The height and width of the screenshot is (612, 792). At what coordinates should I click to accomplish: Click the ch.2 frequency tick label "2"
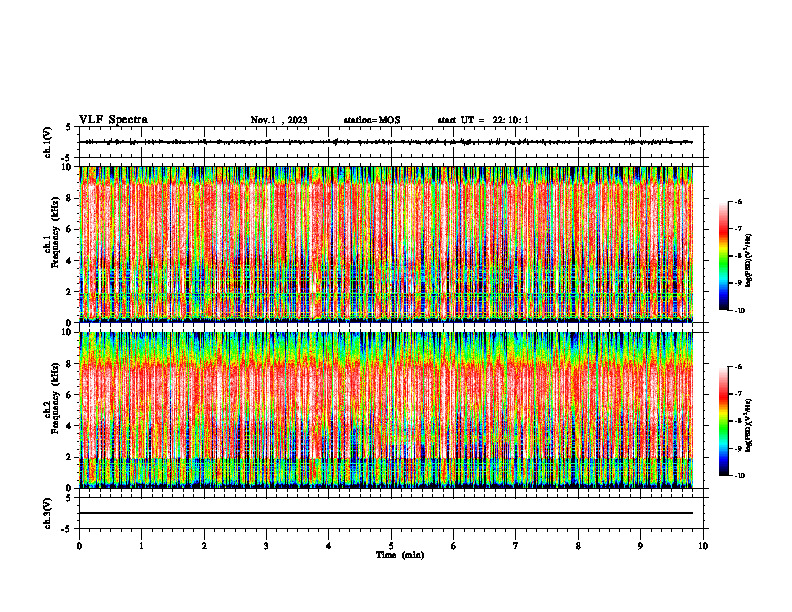coord(70,457)
